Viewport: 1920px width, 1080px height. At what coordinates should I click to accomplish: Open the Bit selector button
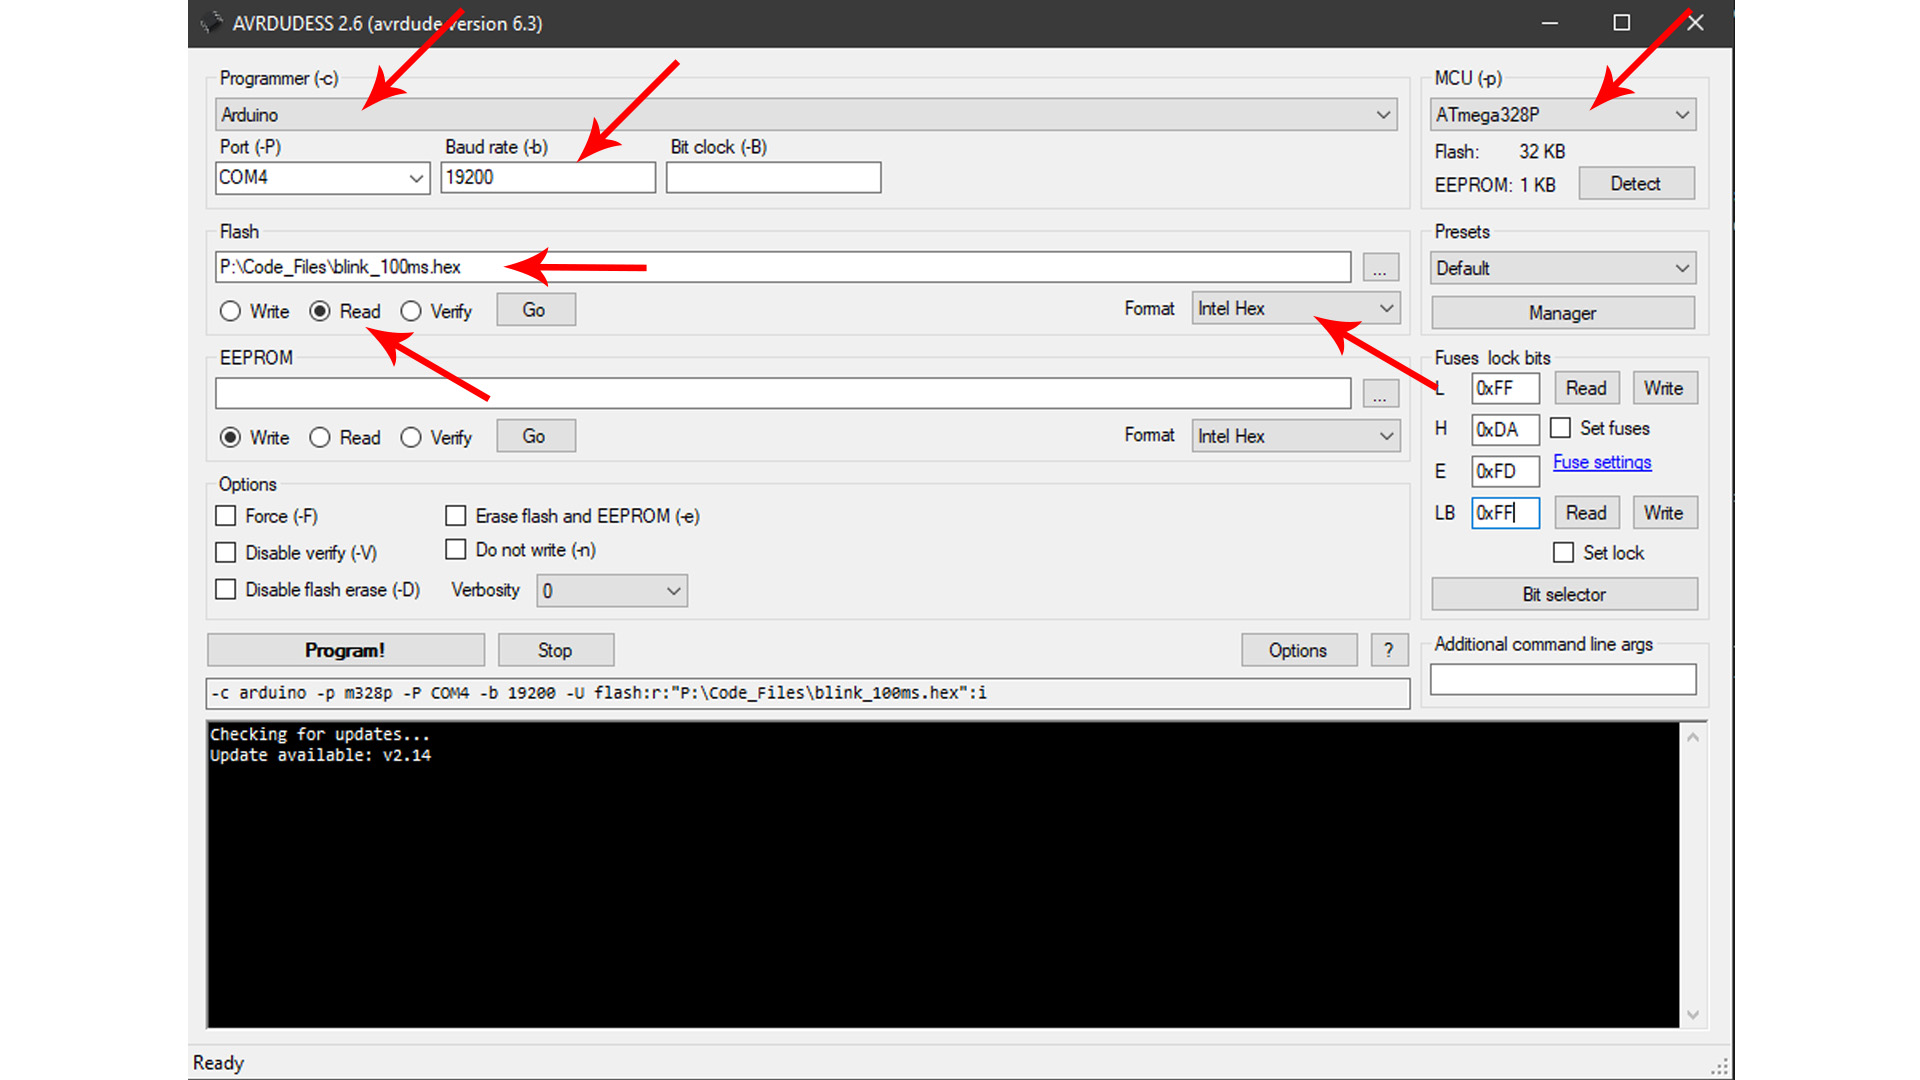click(x=1564, y=594)
